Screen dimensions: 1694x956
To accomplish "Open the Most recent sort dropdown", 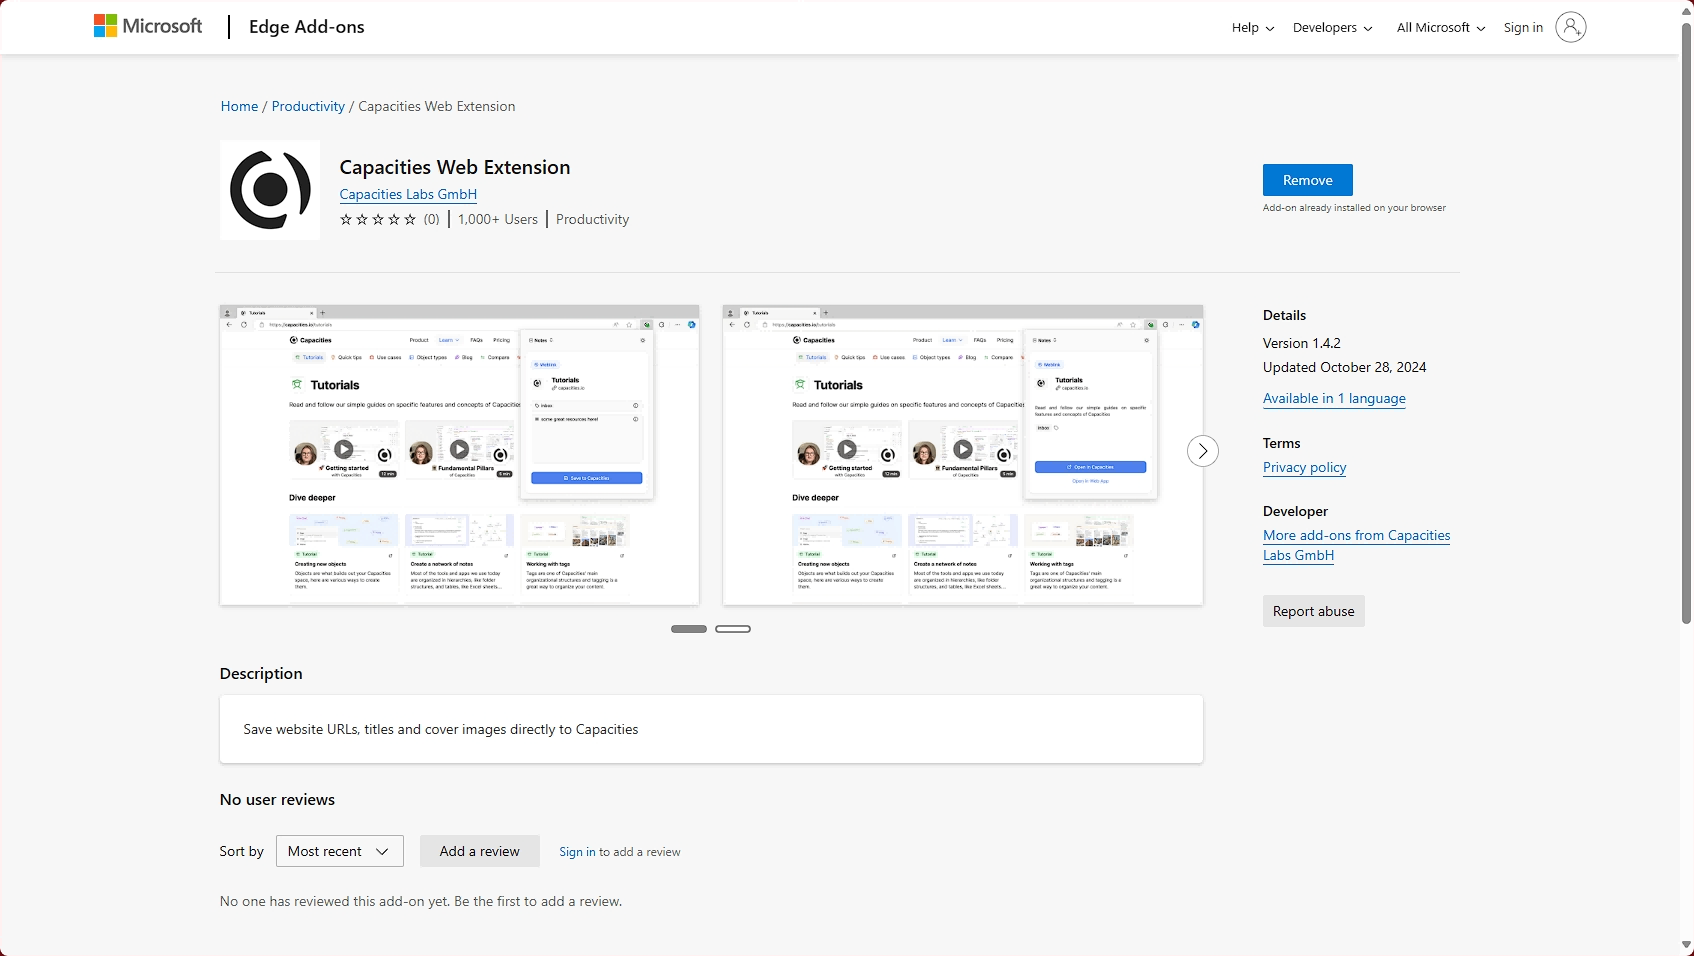I will click(339, 851).
